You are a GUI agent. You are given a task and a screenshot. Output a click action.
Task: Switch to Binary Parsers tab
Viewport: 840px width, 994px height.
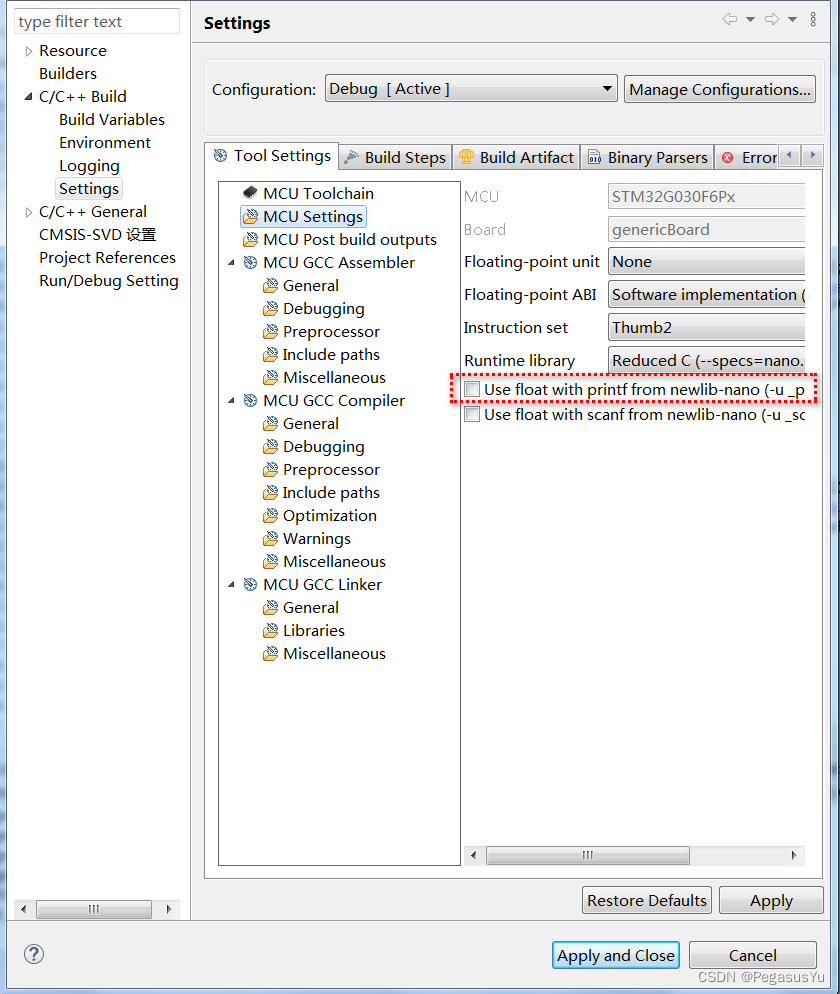coord(647,157)
